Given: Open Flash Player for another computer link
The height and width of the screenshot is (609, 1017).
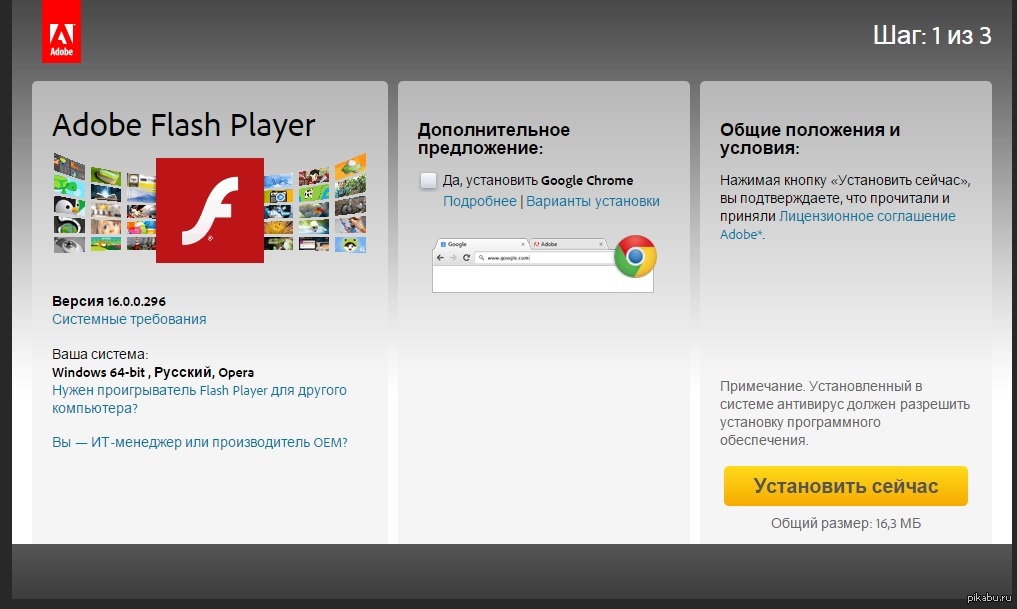Looking at the screenshot, I should point(199,399).
